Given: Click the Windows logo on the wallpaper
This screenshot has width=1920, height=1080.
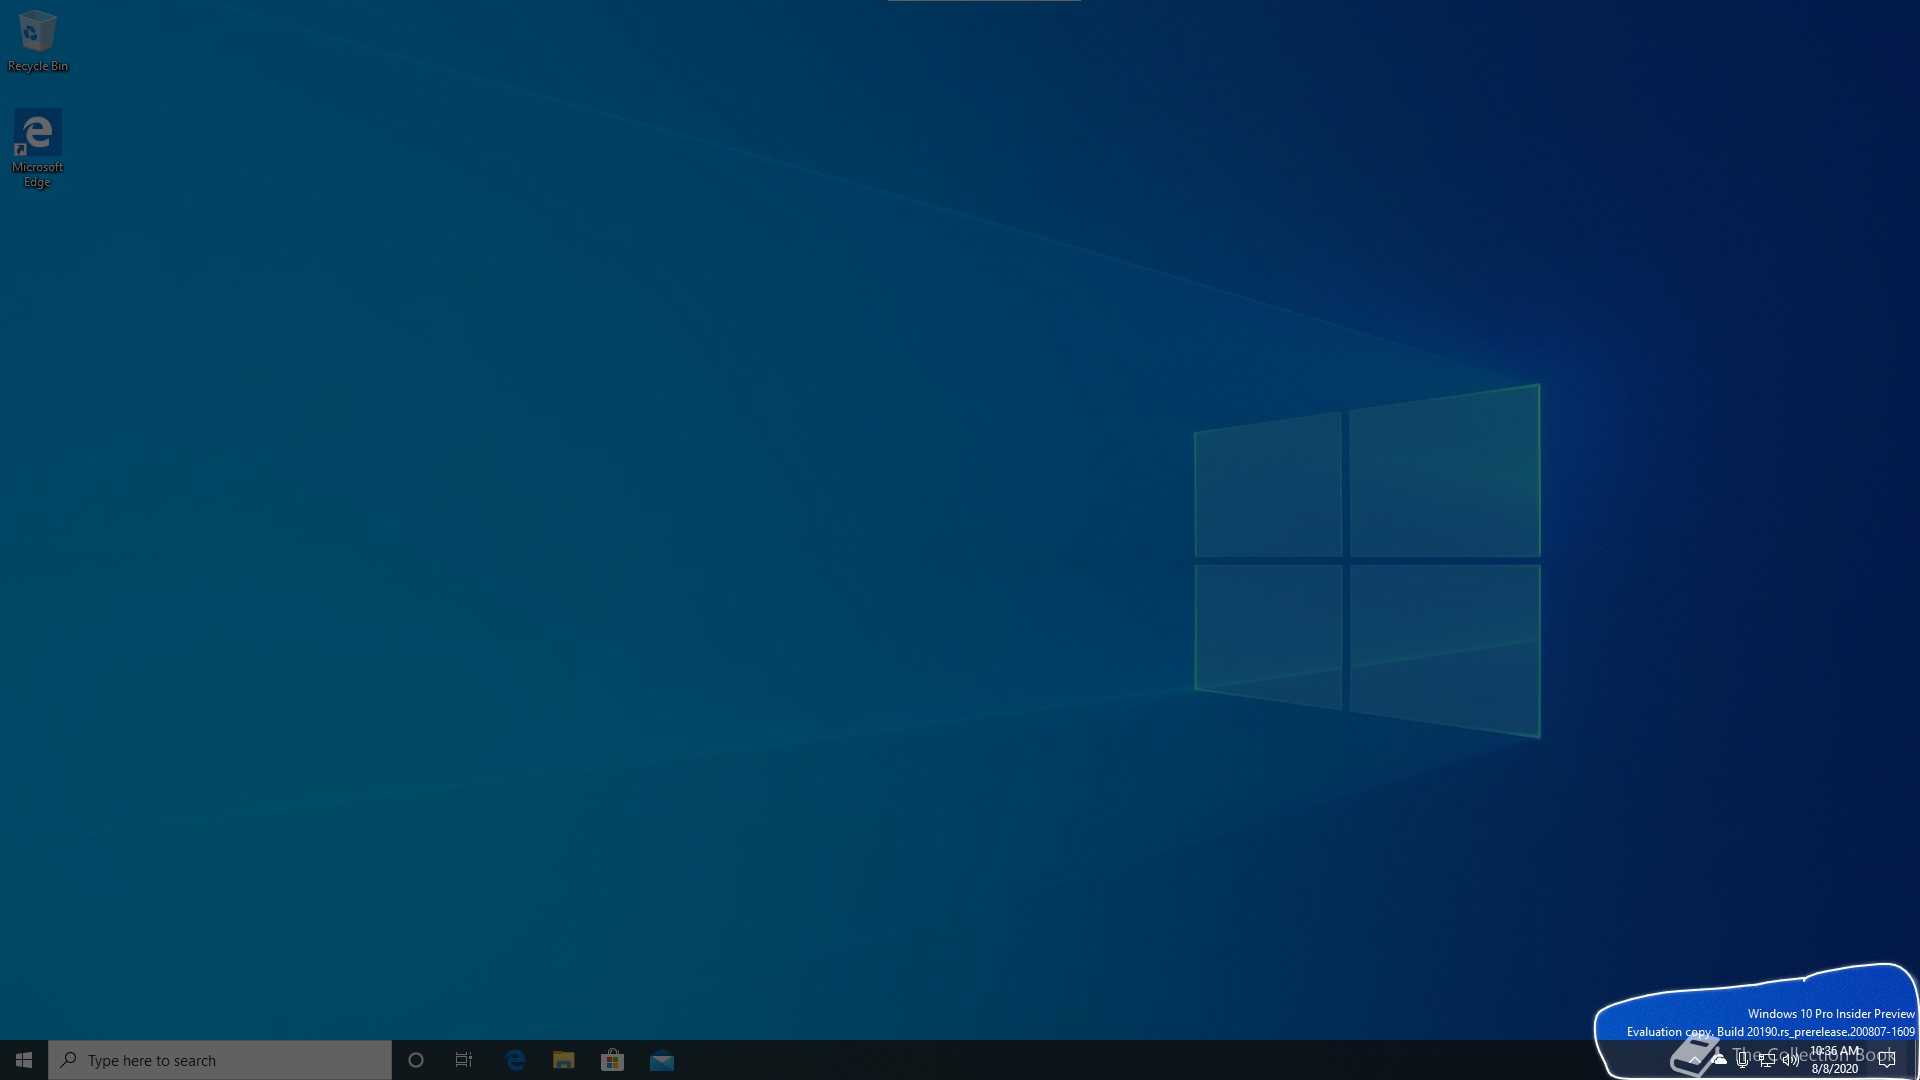Looking at the screenshot, I should (x=1367, y=561).
